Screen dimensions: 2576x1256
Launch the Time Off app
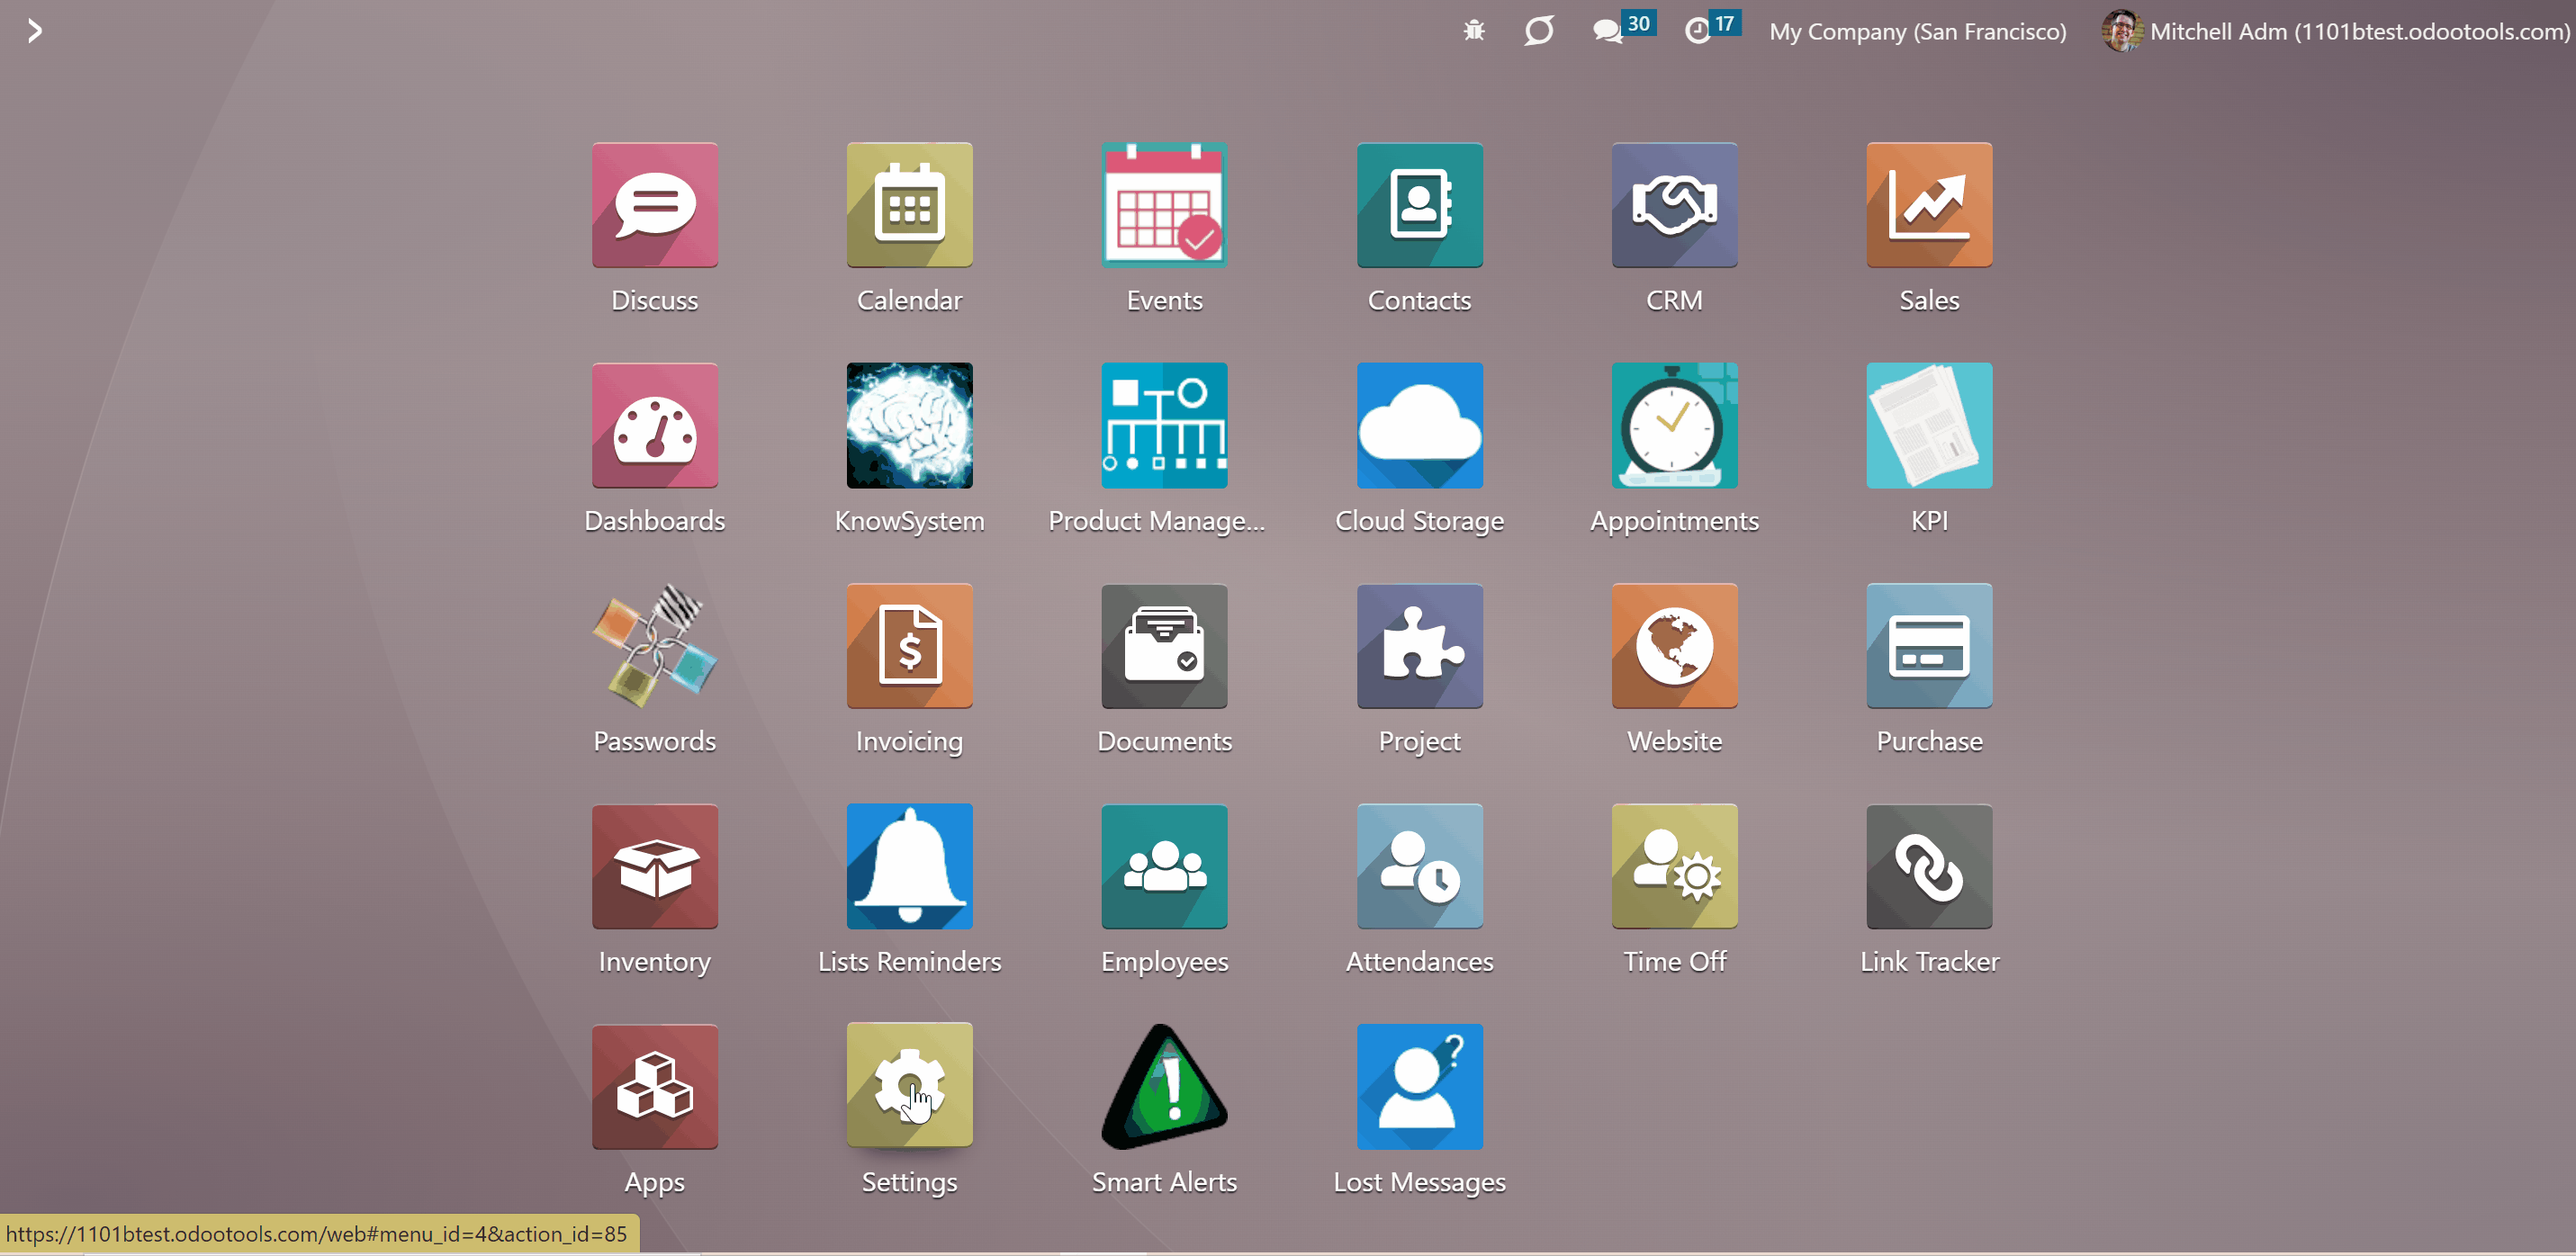1675,866
